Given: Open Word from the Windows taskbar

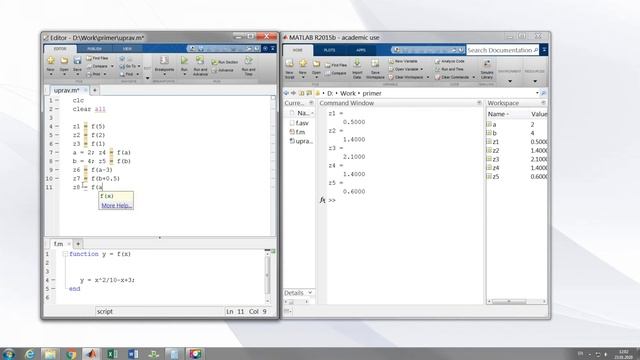Looking at the screenshot, I should coord(133,354).
